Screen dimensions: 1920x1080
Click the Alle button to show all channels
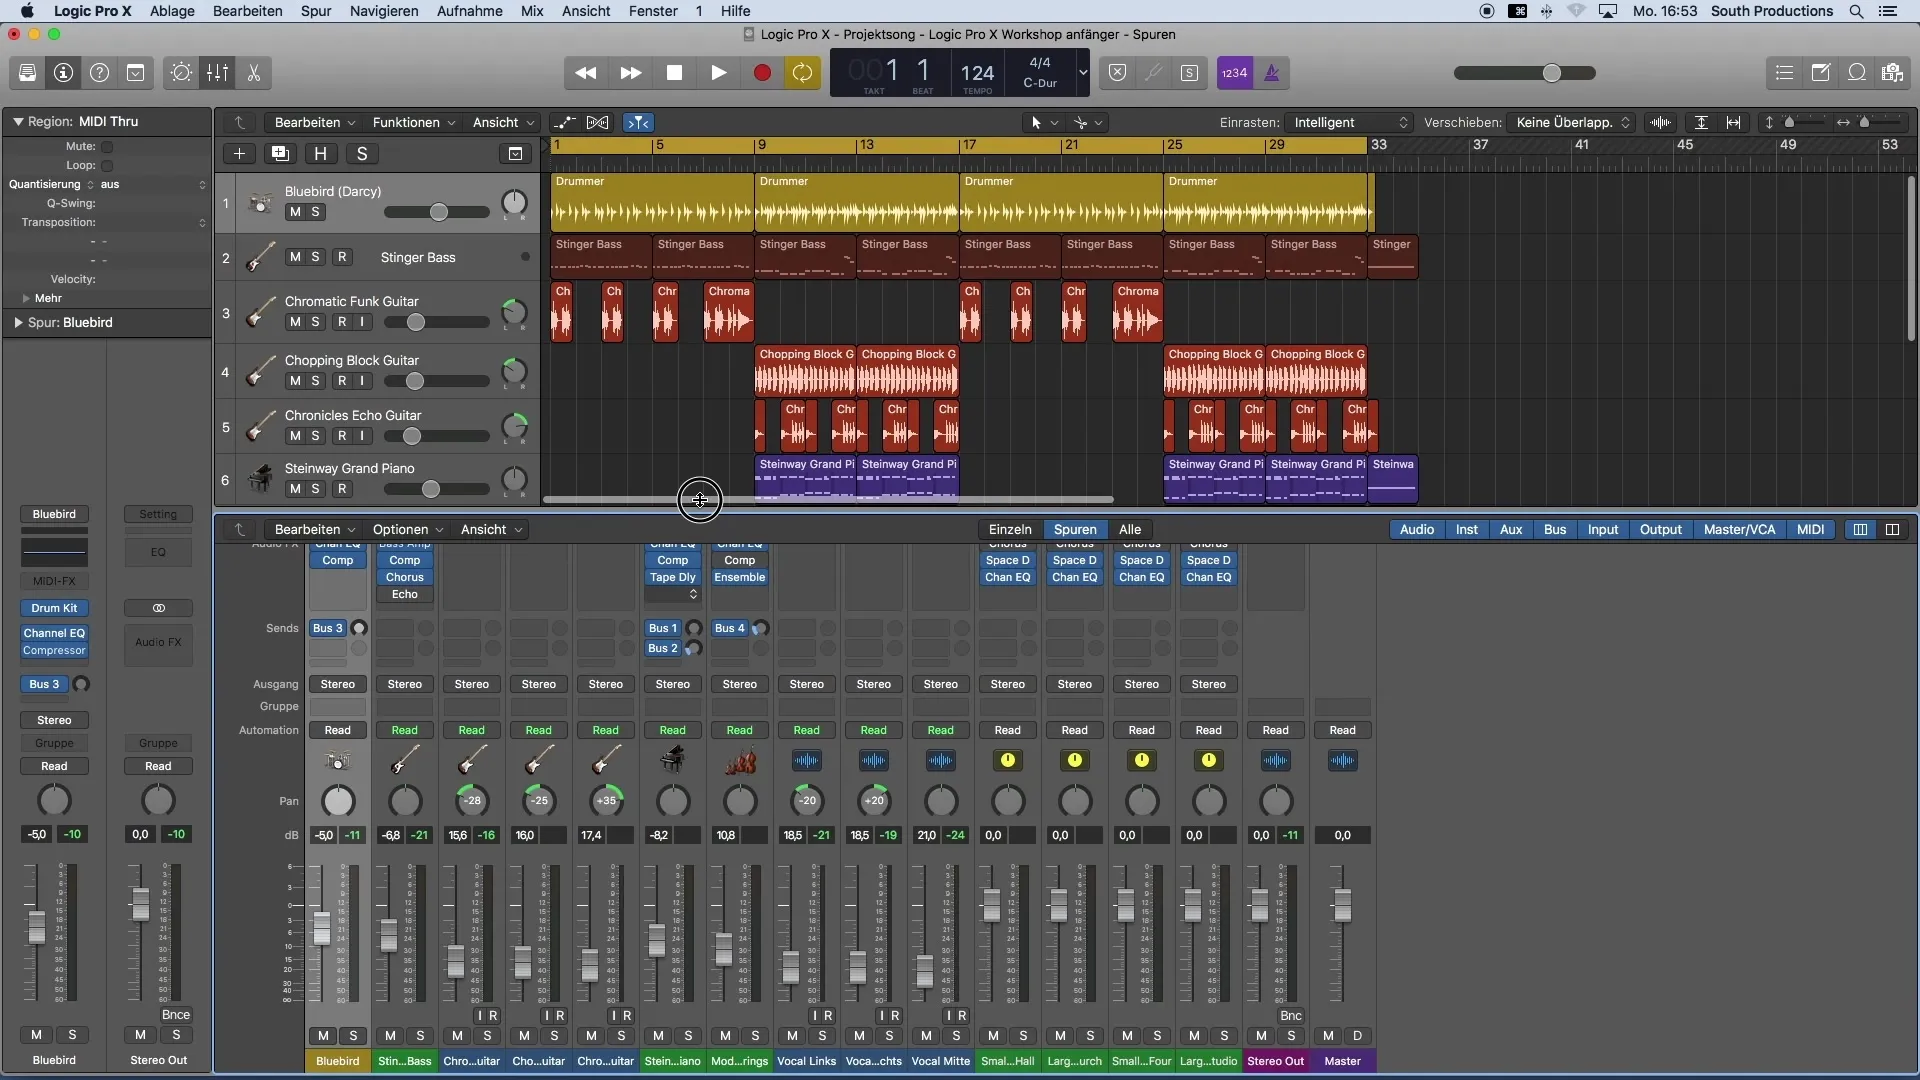[1130, 530]
